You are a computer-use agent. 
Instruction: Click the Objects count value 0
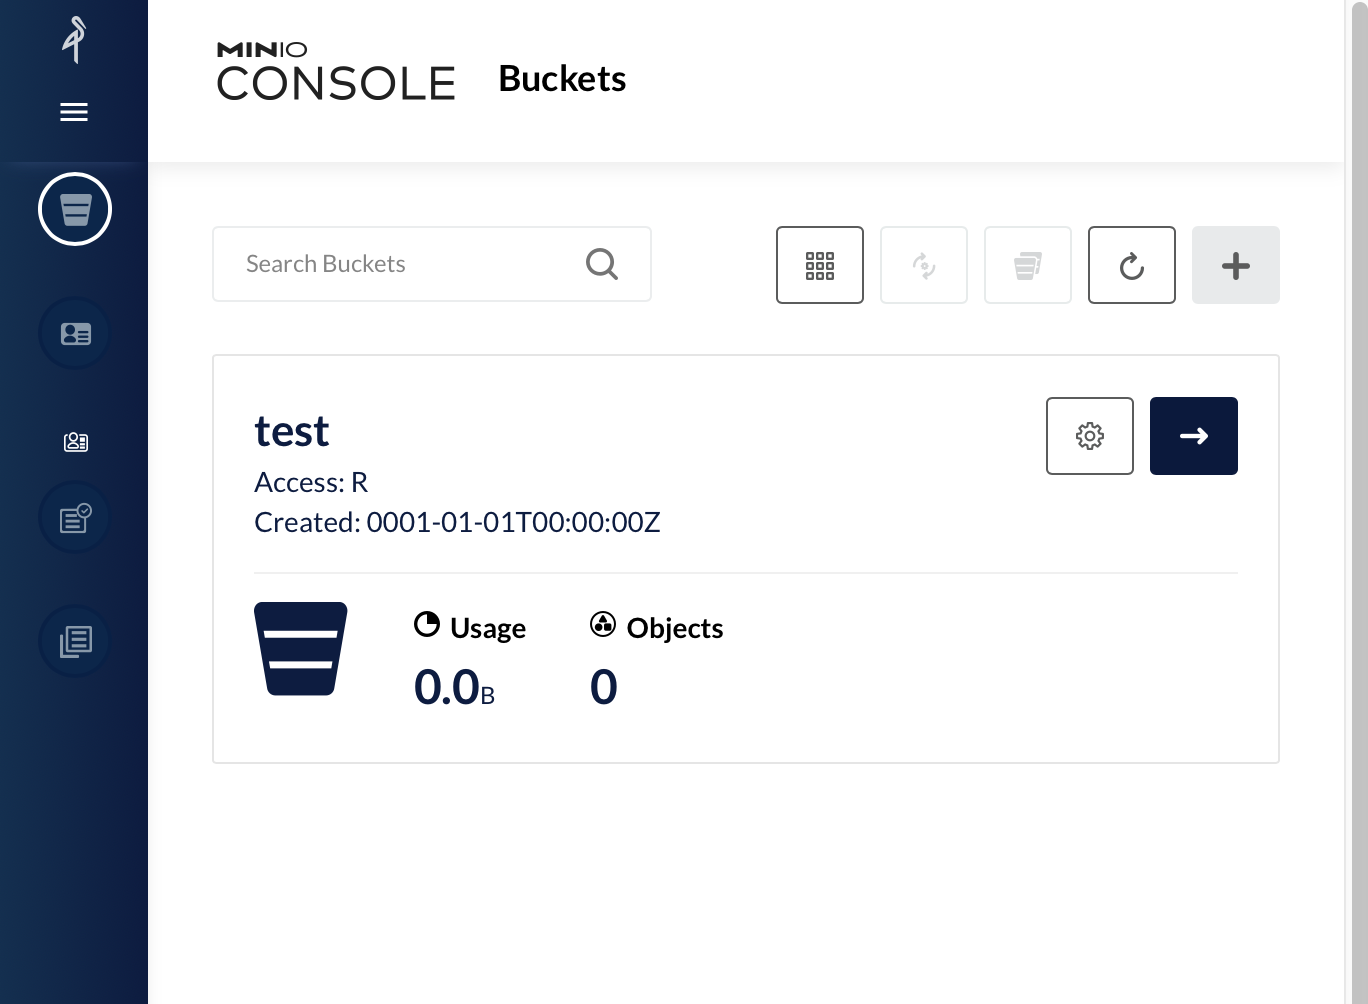click(x=604, y=687)
